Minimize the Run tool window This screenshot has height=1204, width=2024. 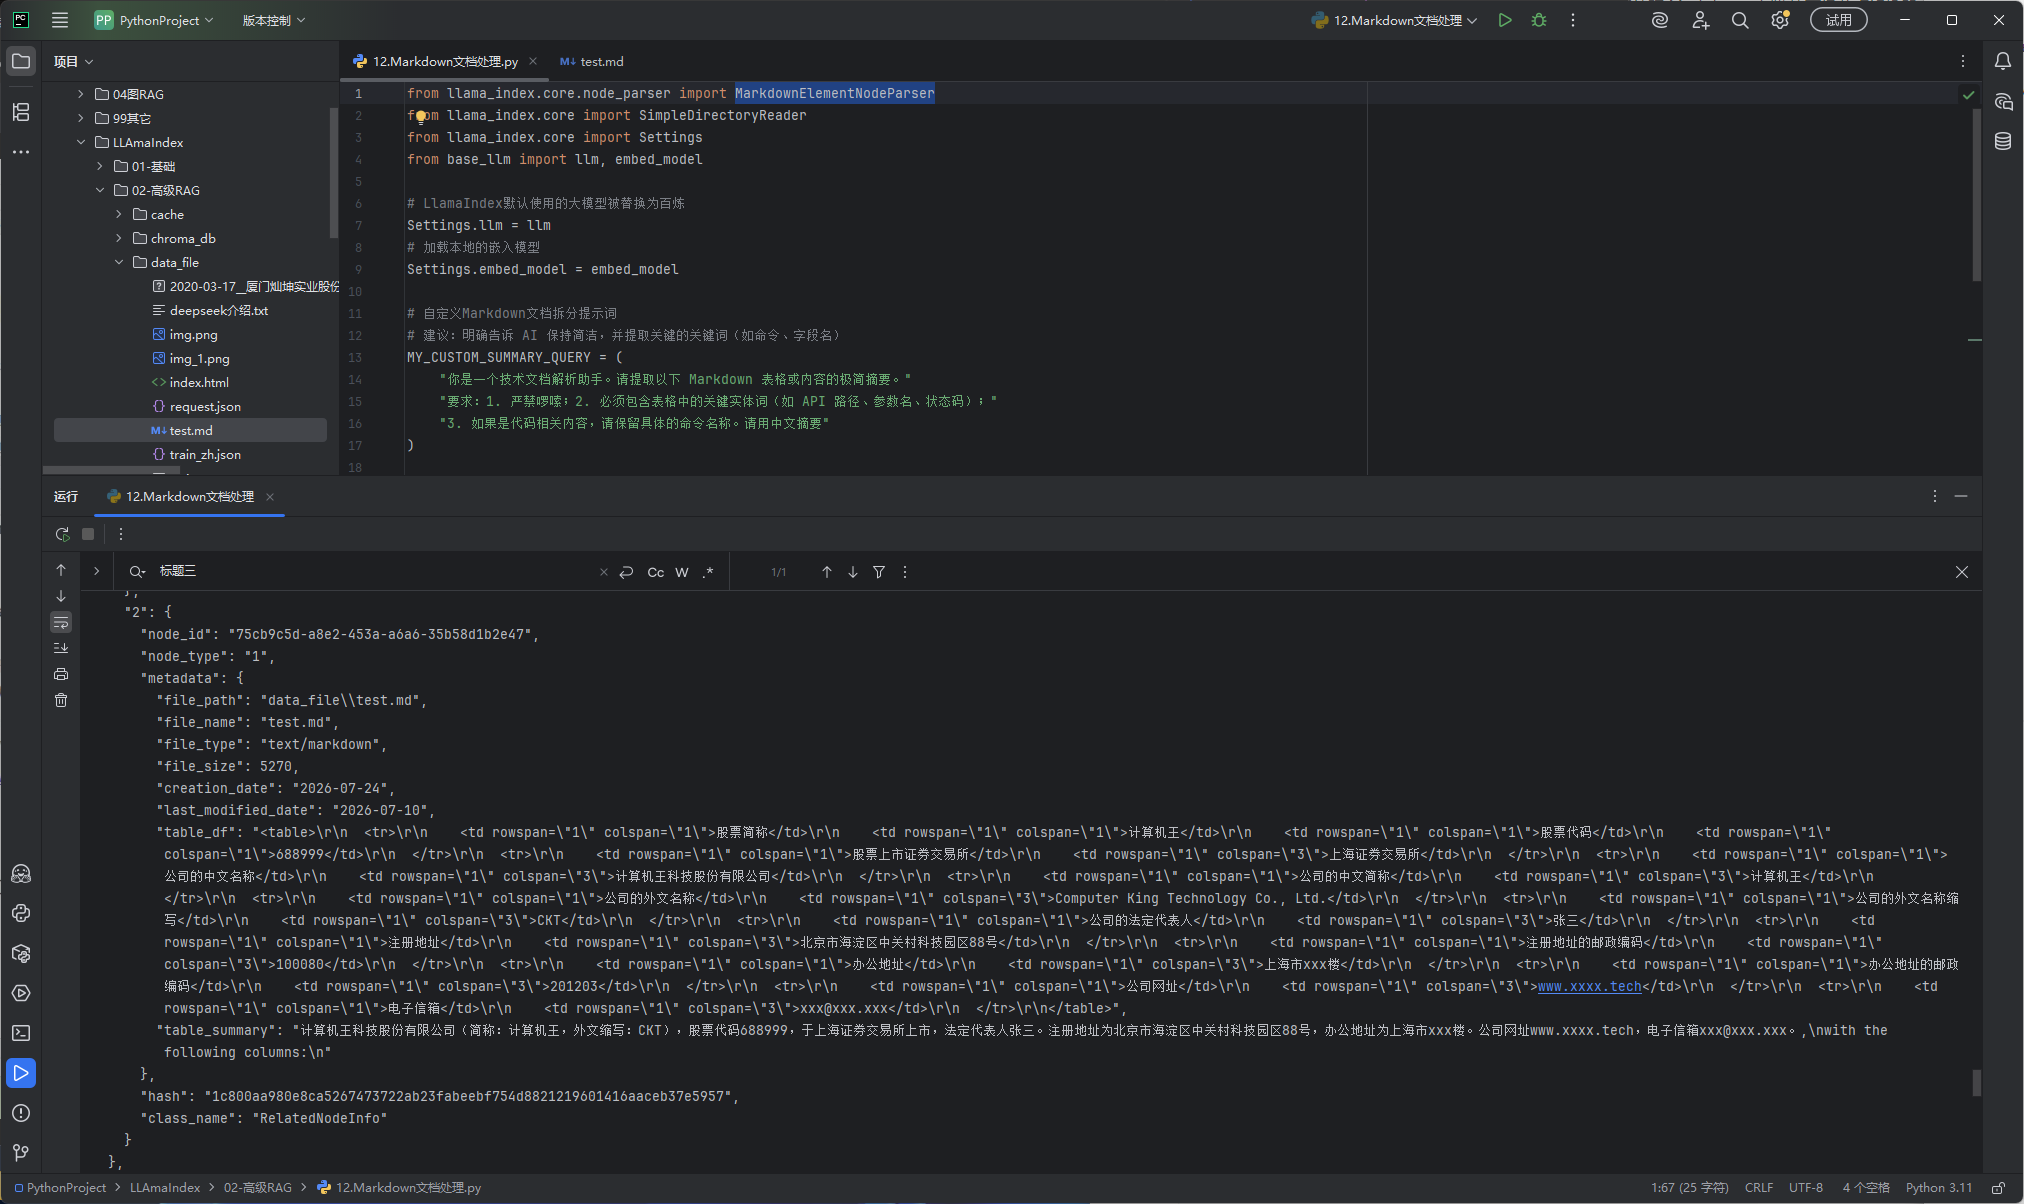point(1961,496)
